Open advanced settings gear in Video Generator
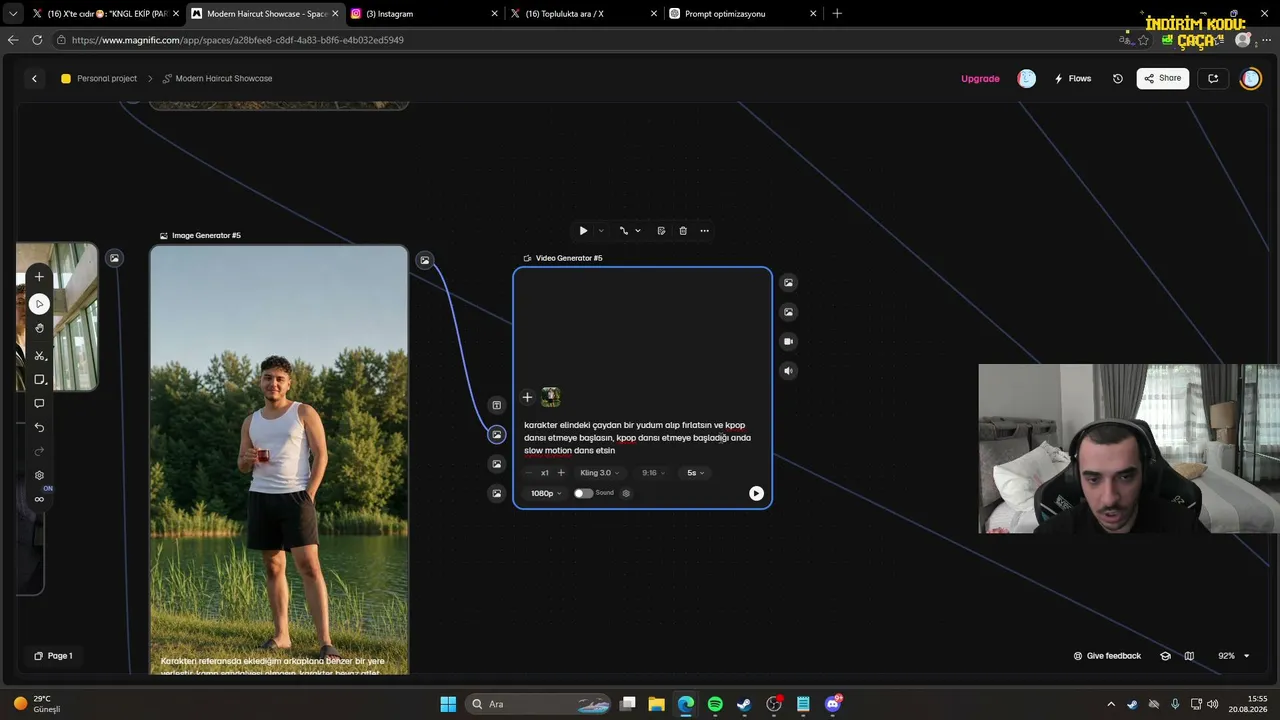The height and width of the screenshot is (720, 1280). tap(626, 493)
